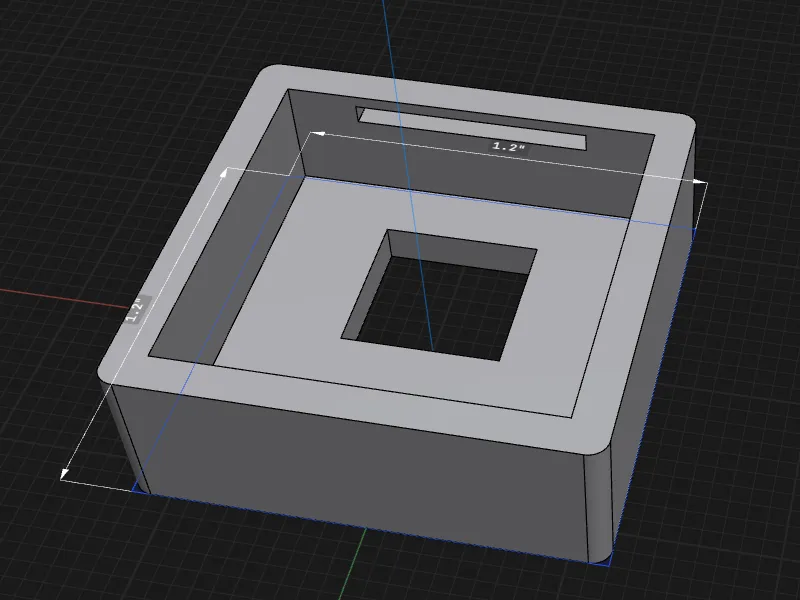Select the top 1.2" width dimension label
Image resolution: width=800 pixels, height=600 pixels.
508,147
